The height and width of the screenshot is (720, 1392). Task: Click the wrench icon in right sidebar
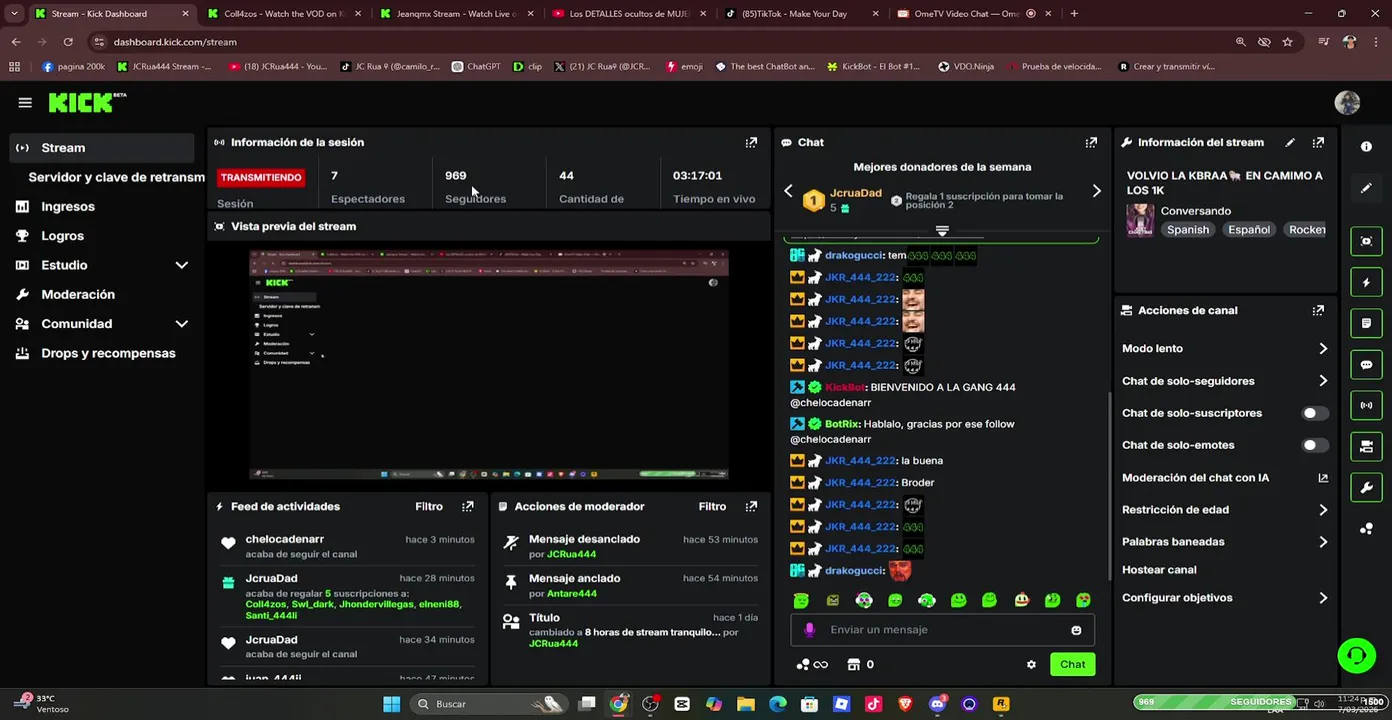pos(1366,488)
